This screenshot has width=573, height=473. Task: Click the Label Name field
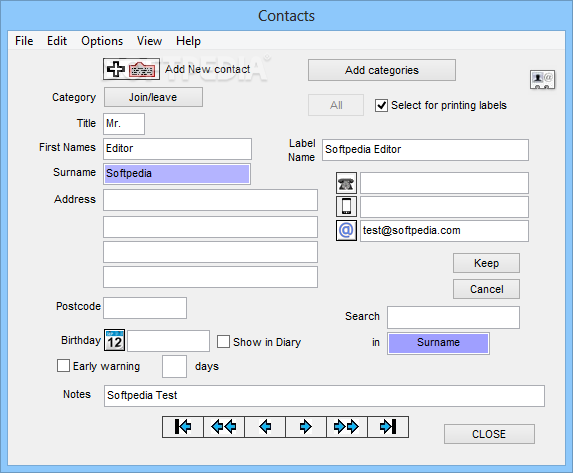[x=425, y=150]
